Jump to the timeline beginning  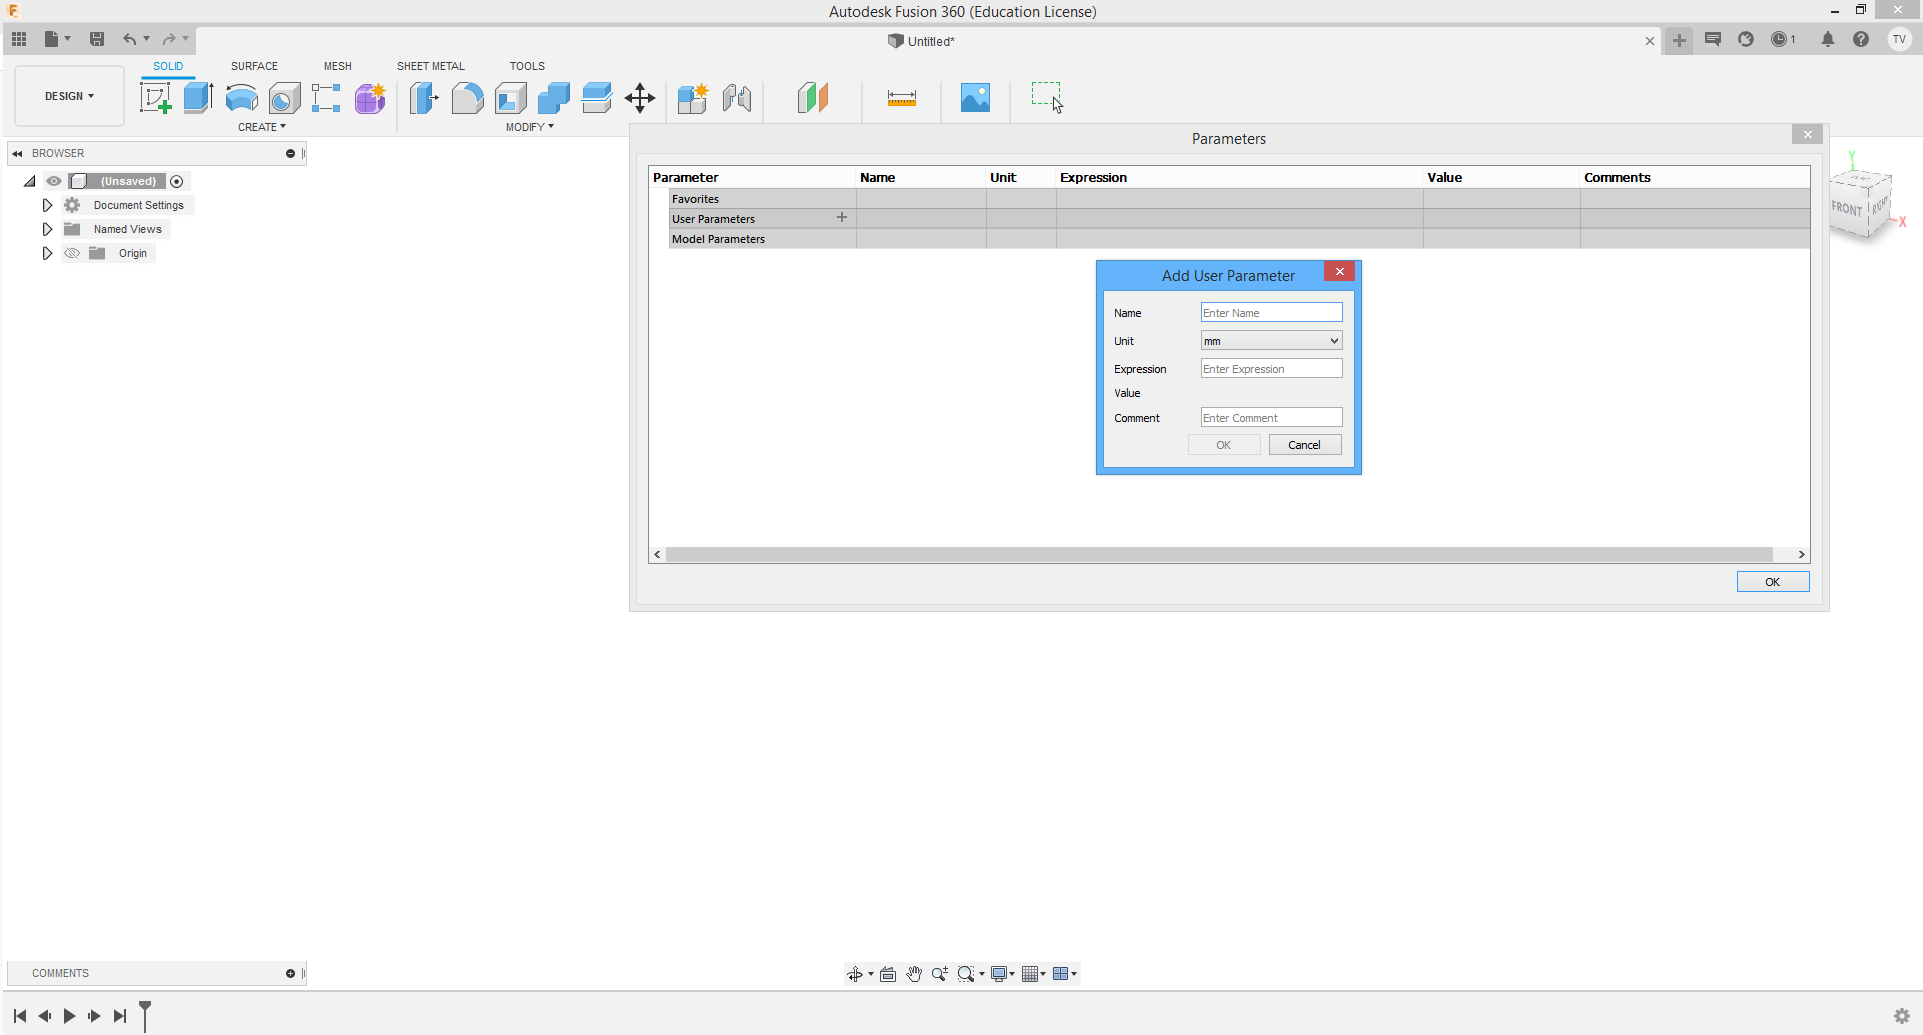point(20,1016)
